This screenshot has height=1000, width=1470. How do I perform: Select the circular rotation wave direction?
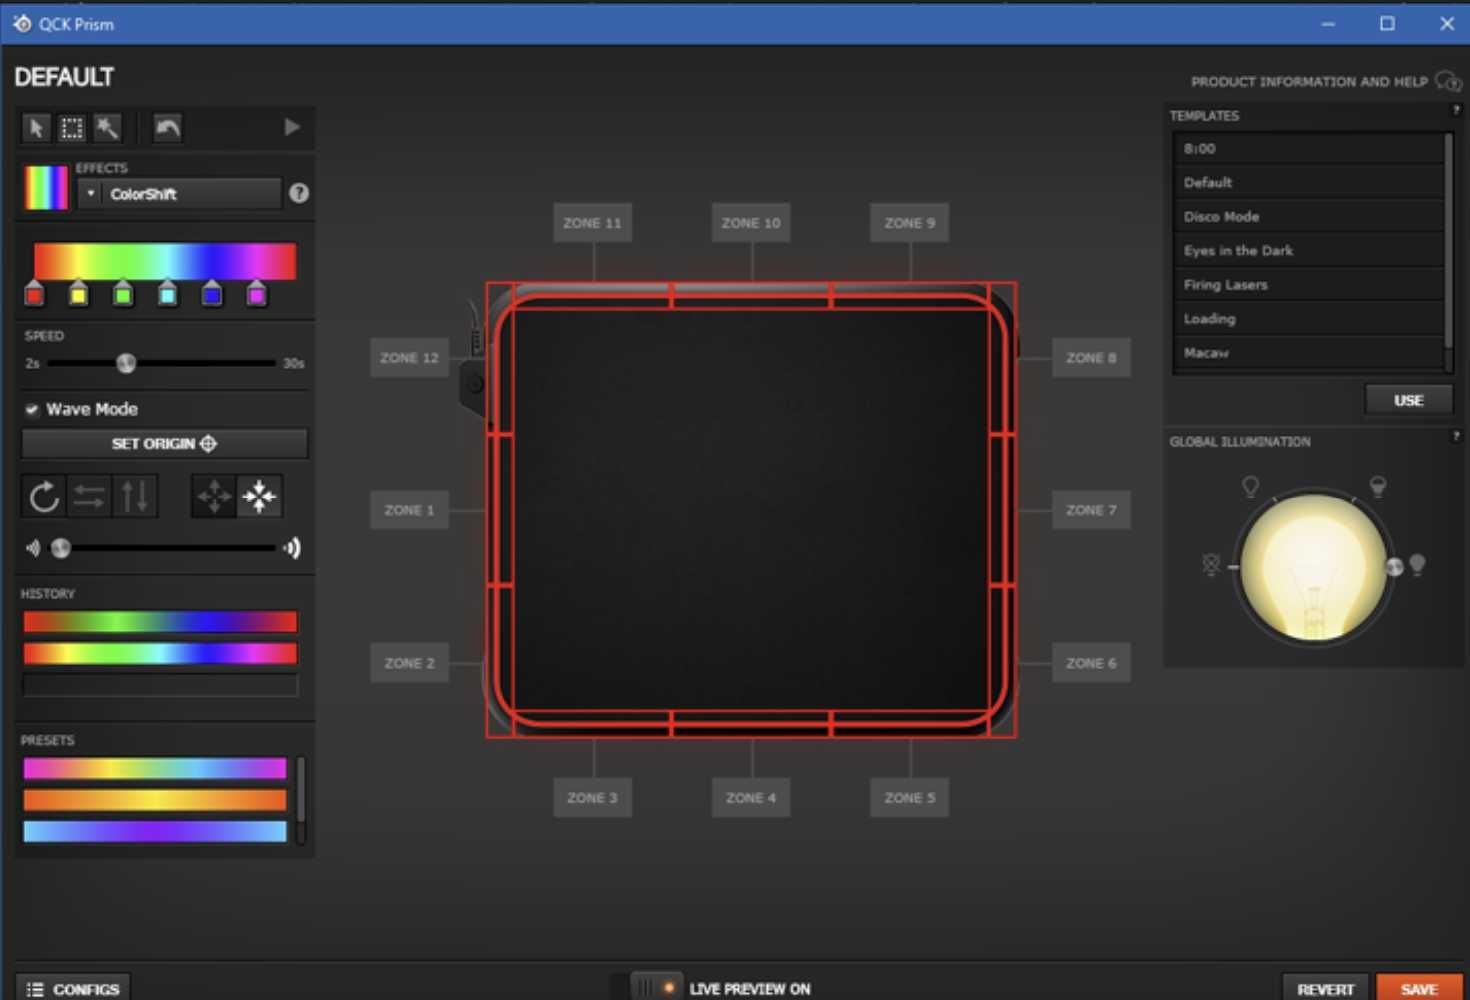tap(44, 496)
